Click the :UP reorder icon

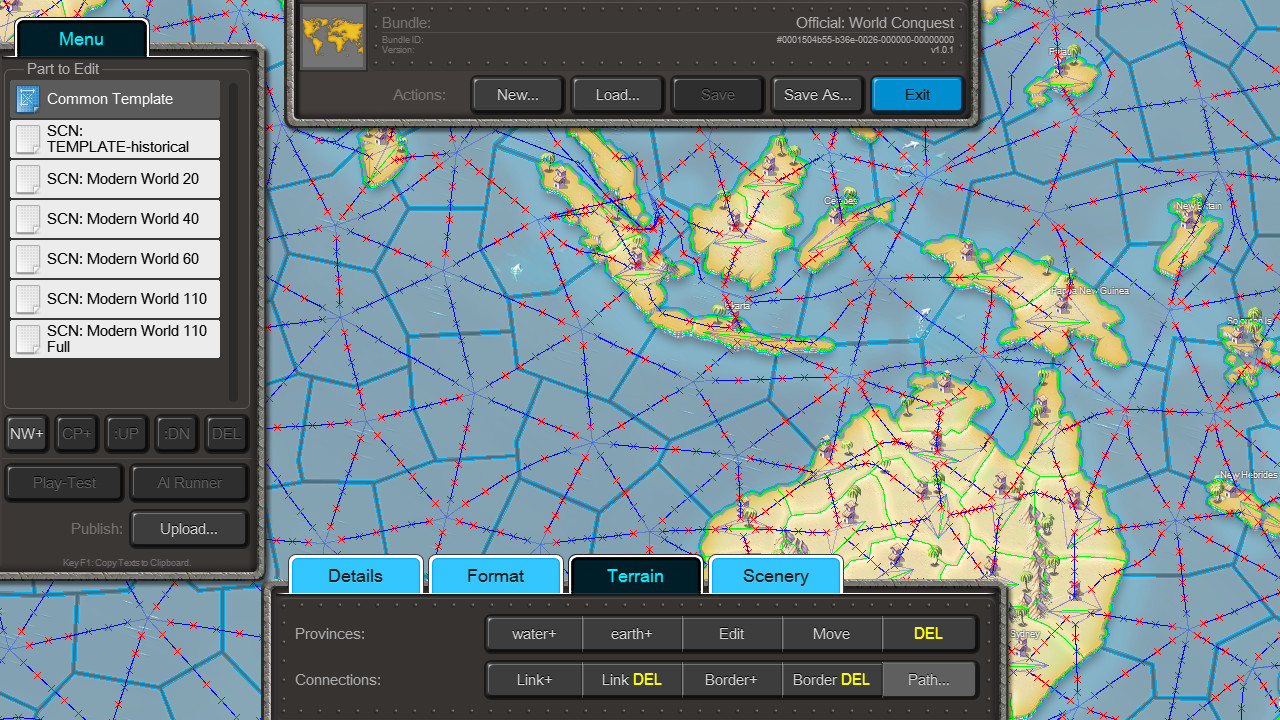tap(126, 433)
